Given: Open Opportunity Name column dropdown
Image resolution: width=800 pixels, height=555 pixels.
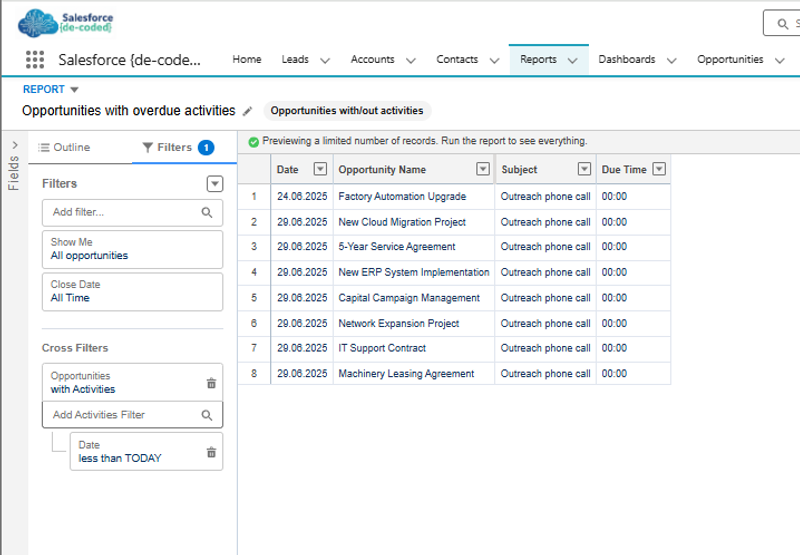Looking at the screenshot, I should 483,169.
